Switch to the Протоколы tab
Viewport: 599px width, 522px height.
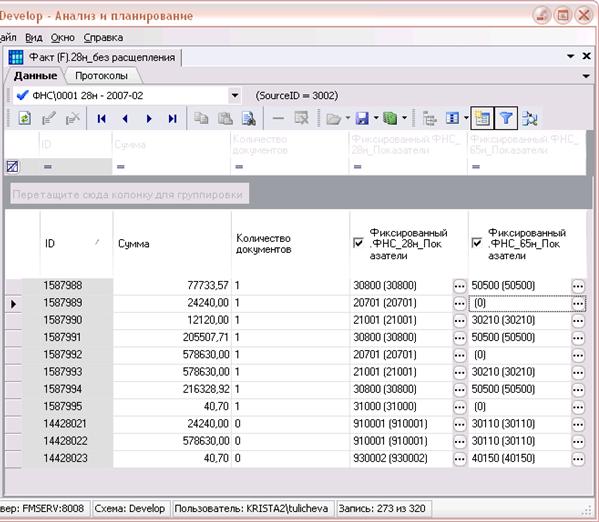click(x=101, y=76)
